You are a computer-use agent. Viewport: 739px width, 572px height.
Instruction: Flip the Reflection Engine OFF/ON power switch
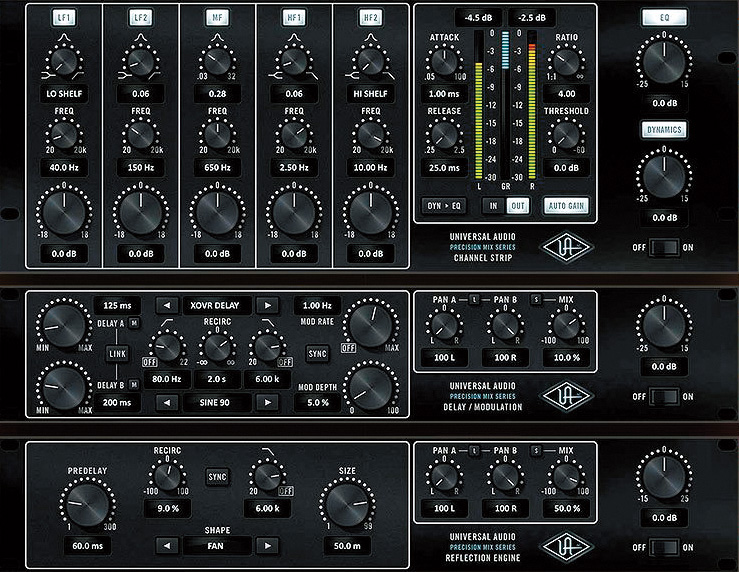point(664,547)
